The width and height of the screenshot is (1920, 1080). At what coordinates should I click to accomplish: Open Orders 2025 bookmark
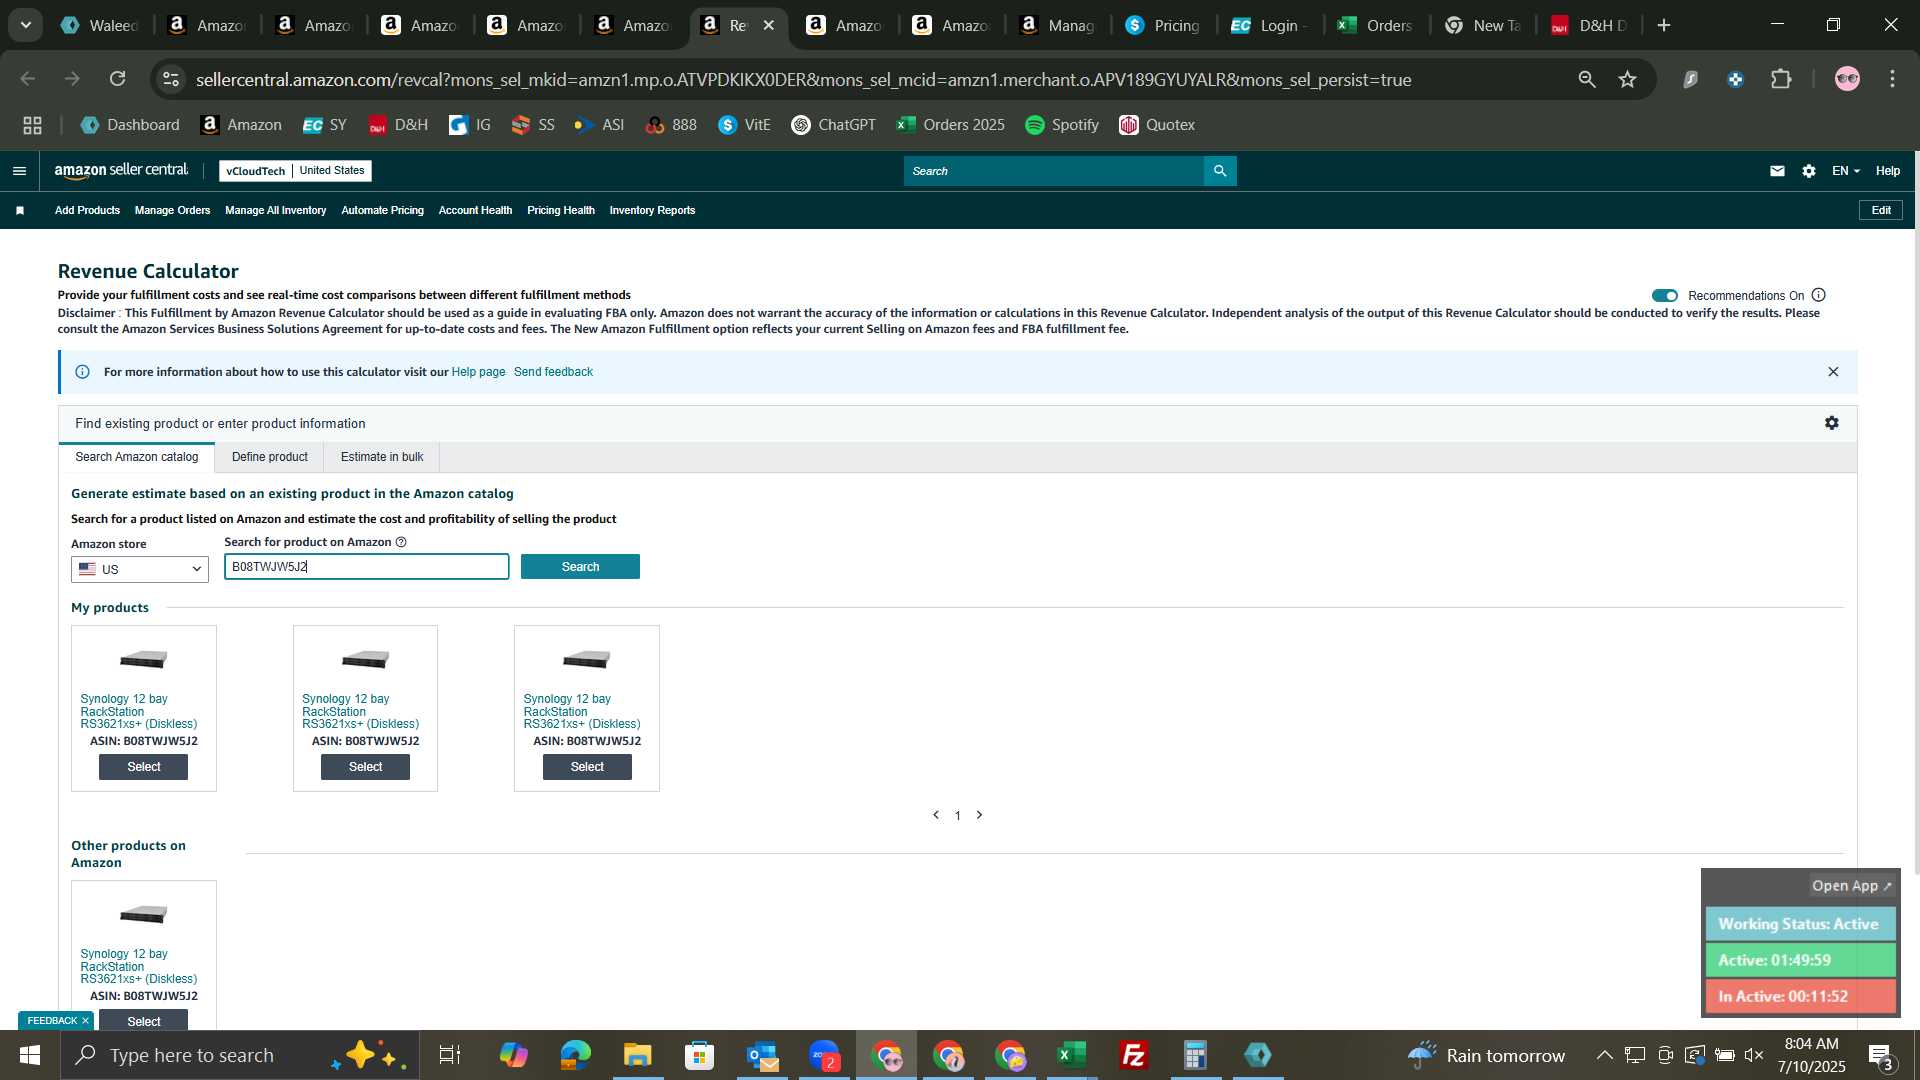click(x=951, y=125)
